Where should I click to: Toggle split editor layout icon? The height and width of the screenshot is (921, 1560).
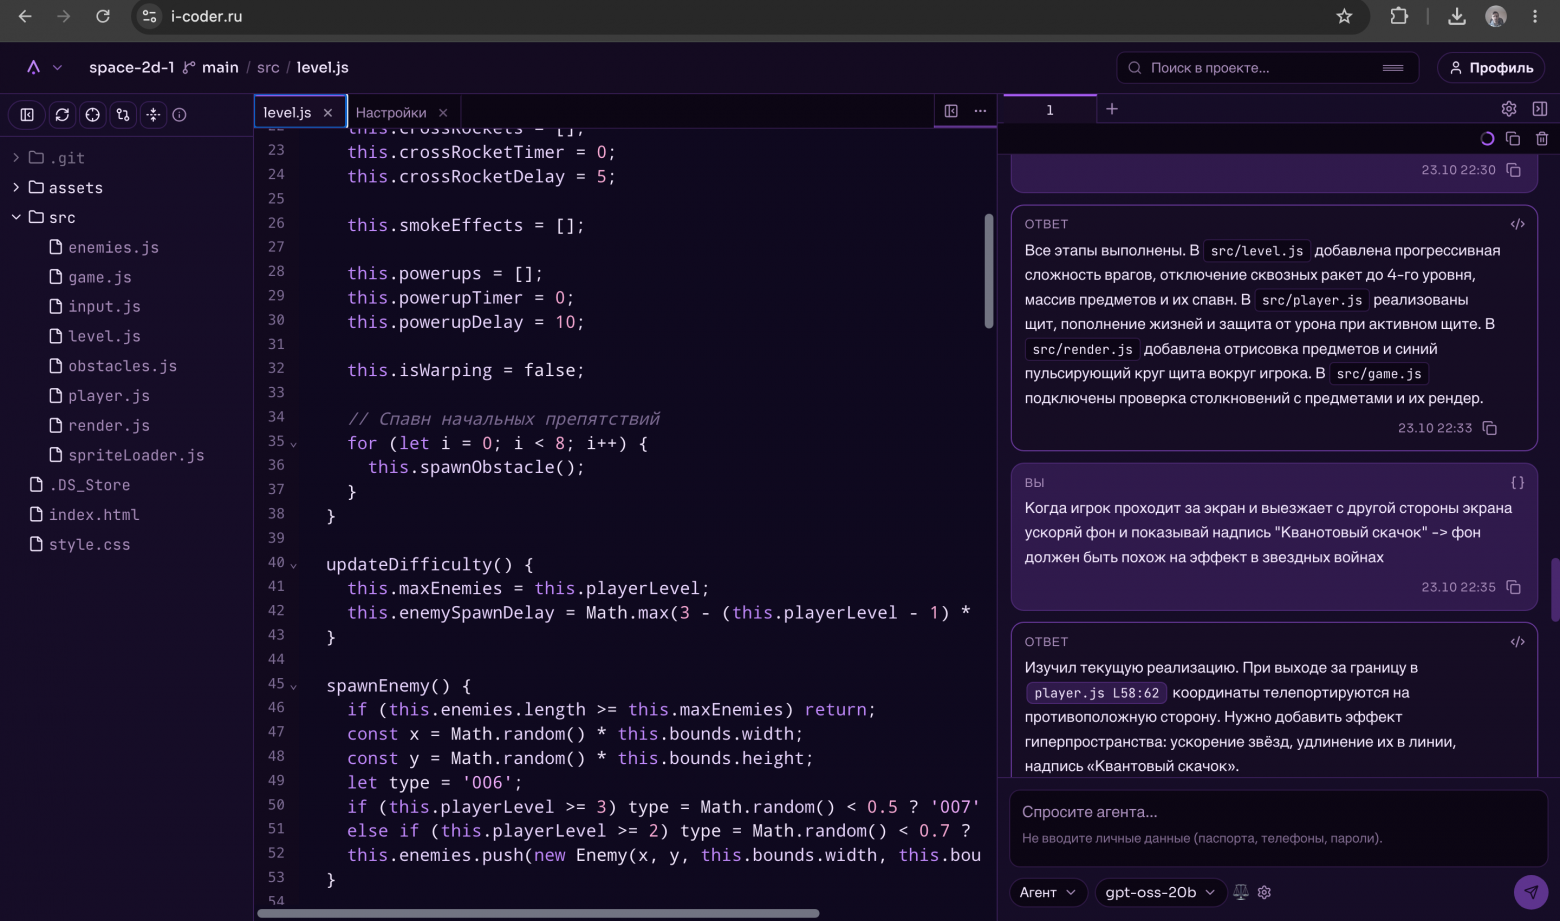tap(951, 111)
